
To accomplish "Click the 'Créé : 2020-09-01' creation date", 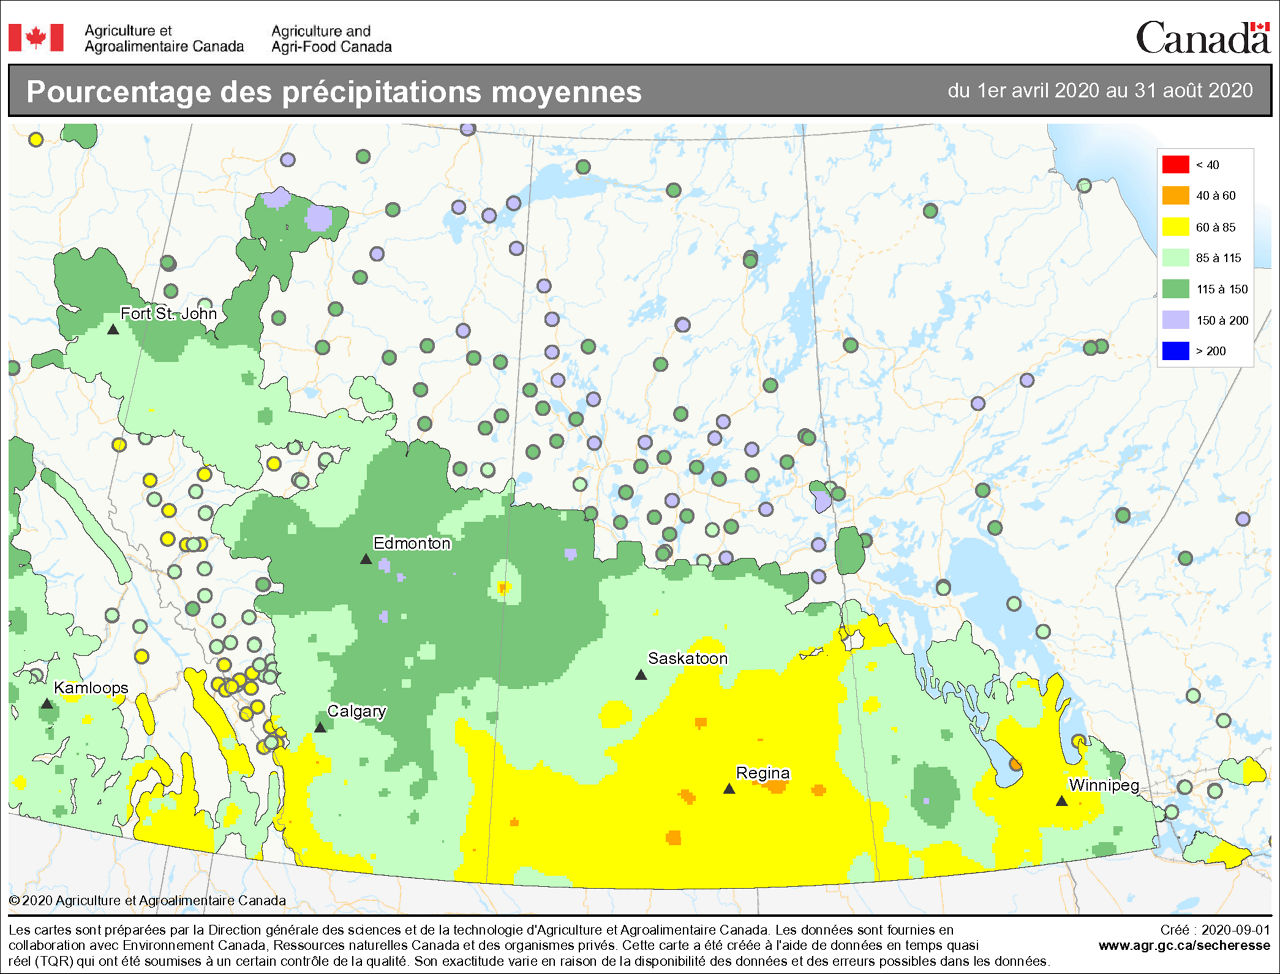I will coord(1216,929).
